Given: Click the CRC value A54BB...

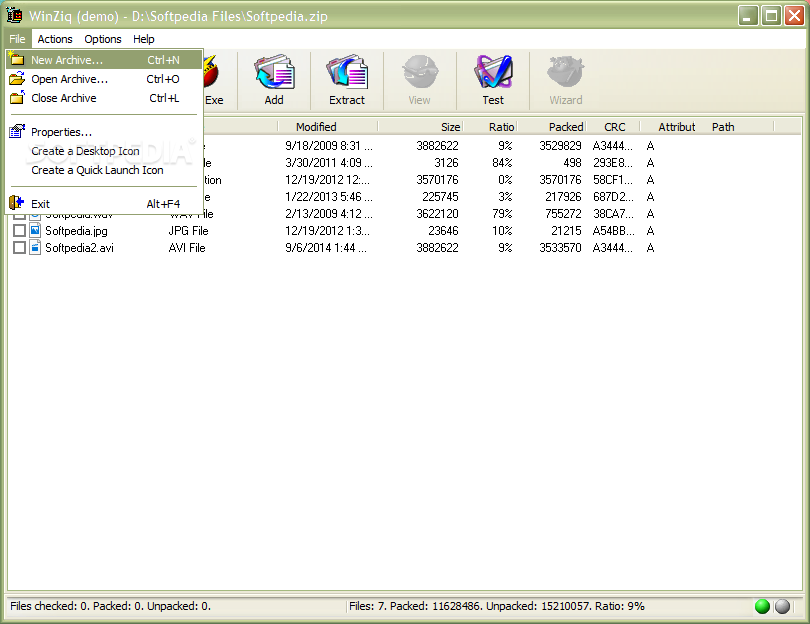Looking at the screenshot, I should [x=613, y=231].
